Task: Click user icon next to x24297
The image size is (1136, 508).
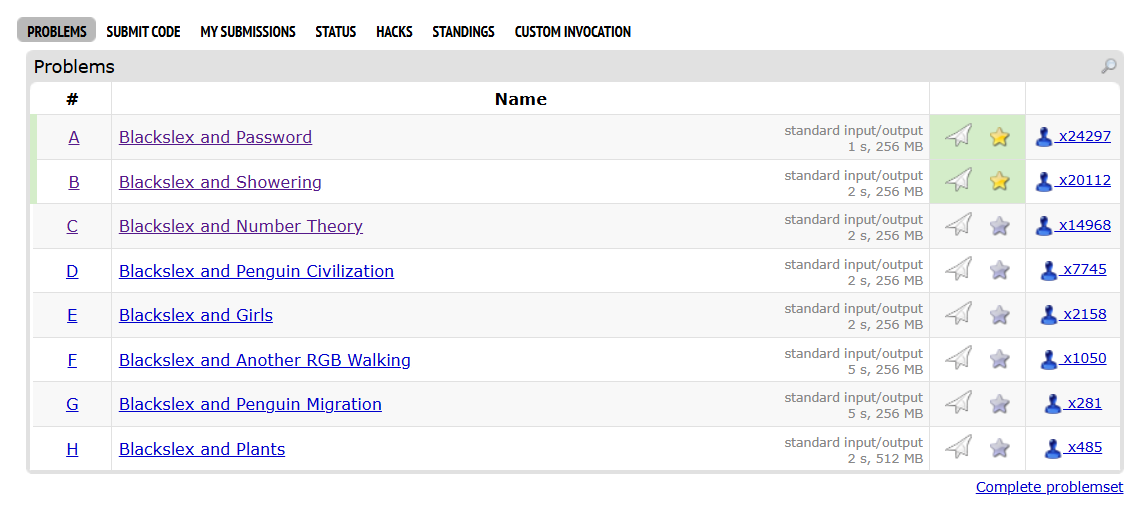Action: pos(1044,137)
